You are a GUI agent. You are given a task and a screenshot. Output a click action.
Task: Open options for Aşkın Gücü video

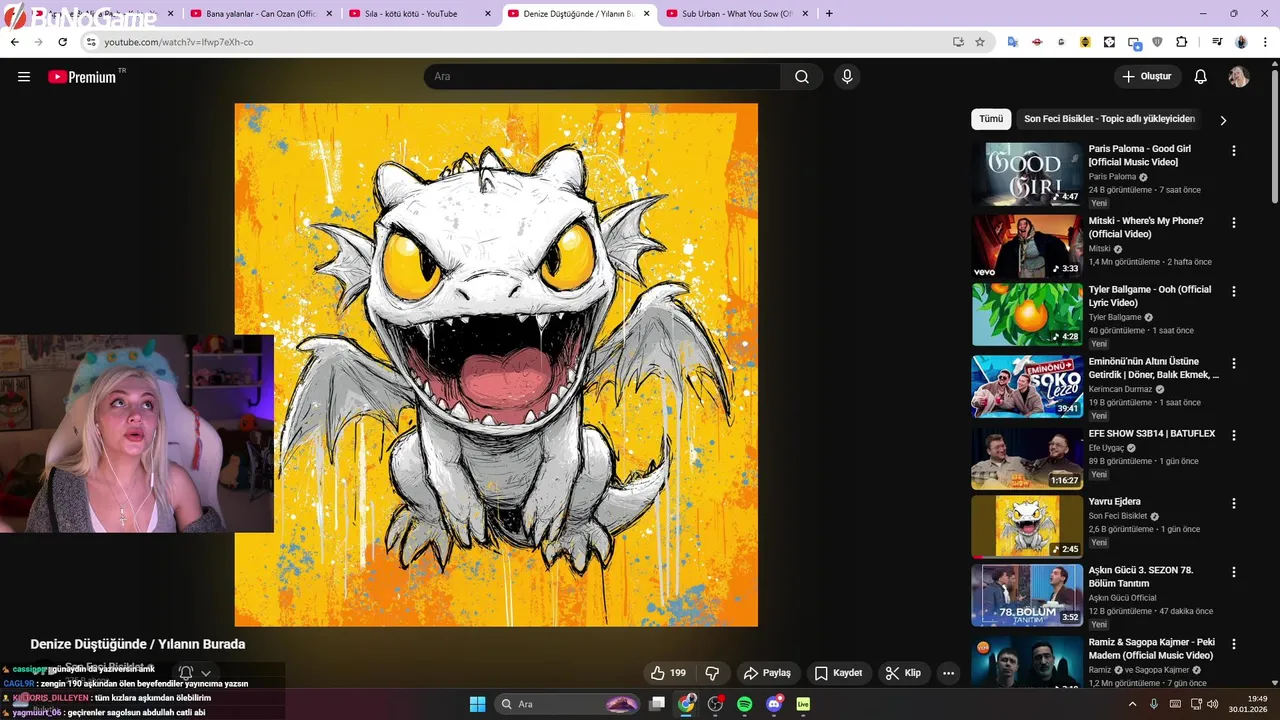click(x=1233, y=573)
